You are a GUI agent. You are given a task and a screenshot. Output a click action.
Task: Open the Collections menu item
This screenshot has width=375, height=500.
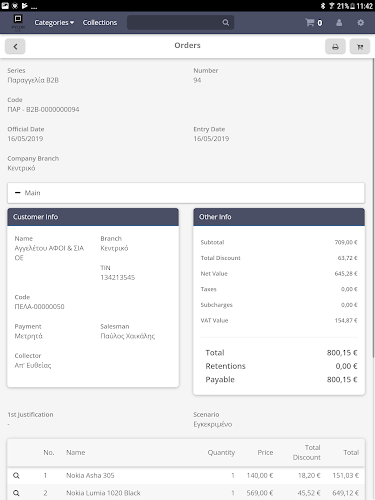coord(100,23)
